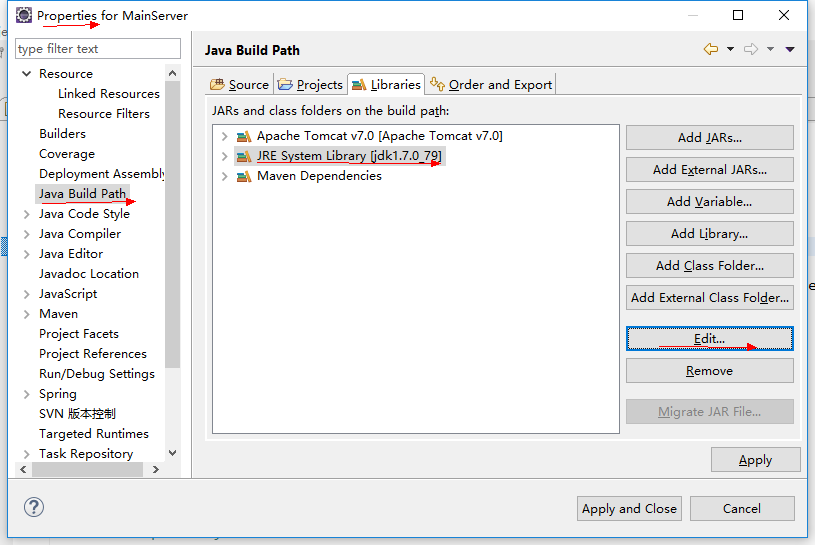Select Project References in the tree

click(93, 354)
